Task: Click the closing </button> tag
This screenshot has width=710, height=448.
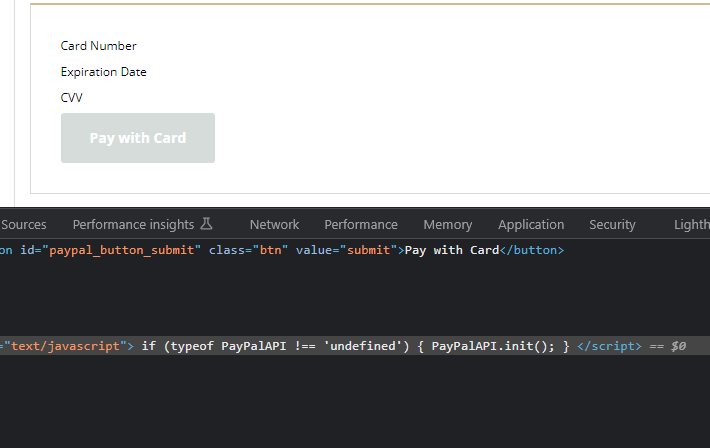Action: coord(532,250)
